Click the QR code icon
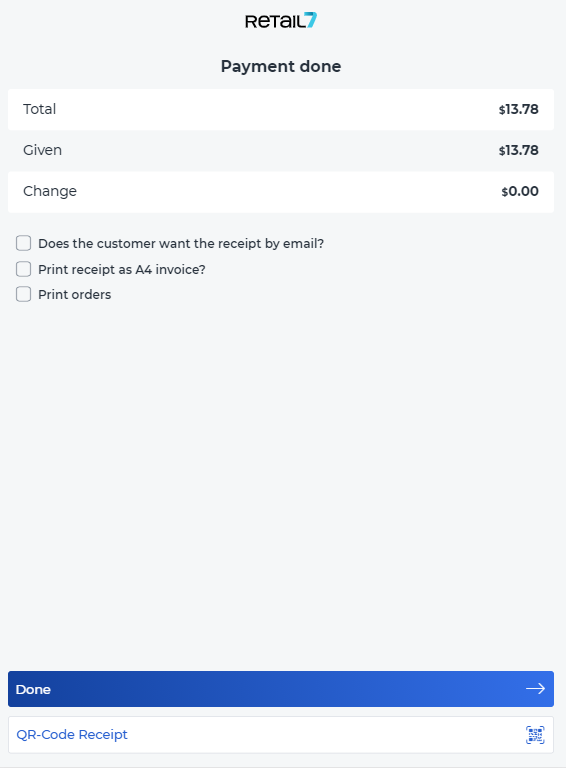Screen dimensions: 566x768 point(535,735)
